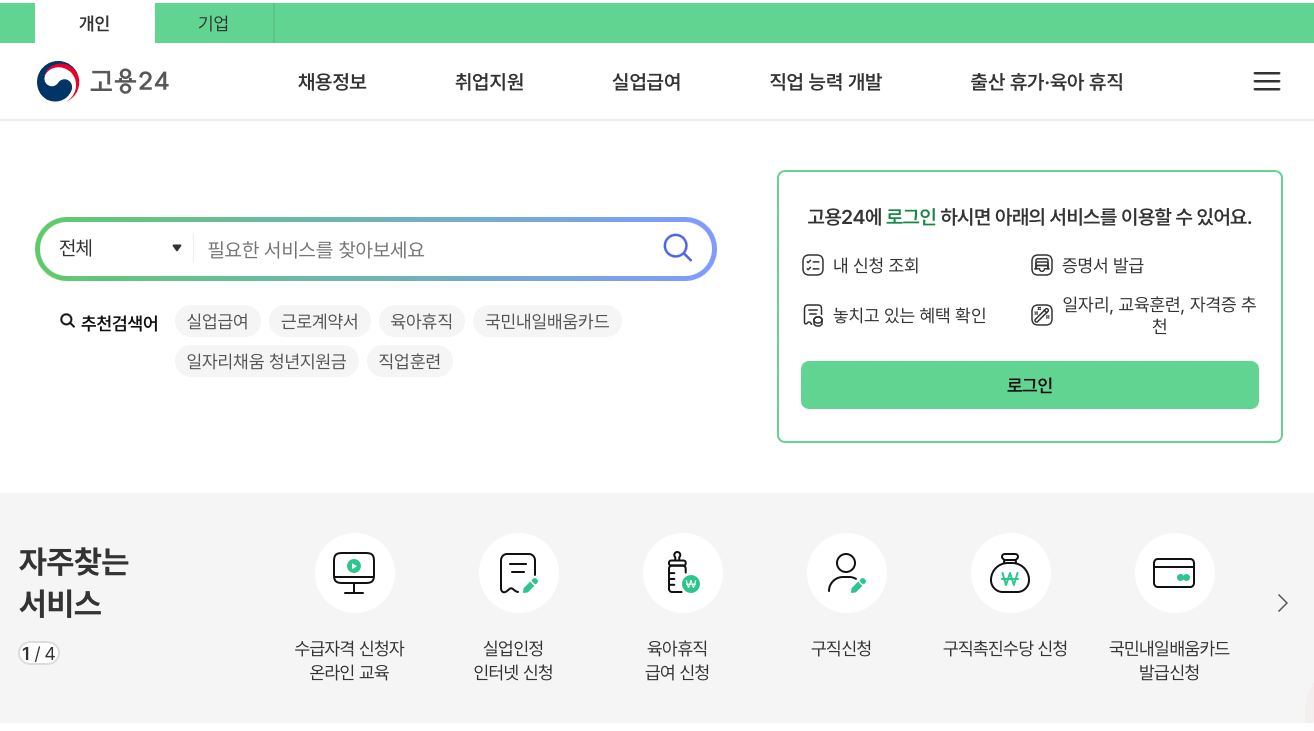Viewport: 1314px width, 731px height.
Task: Click the login prompt sentence text
Action: 1030,217
